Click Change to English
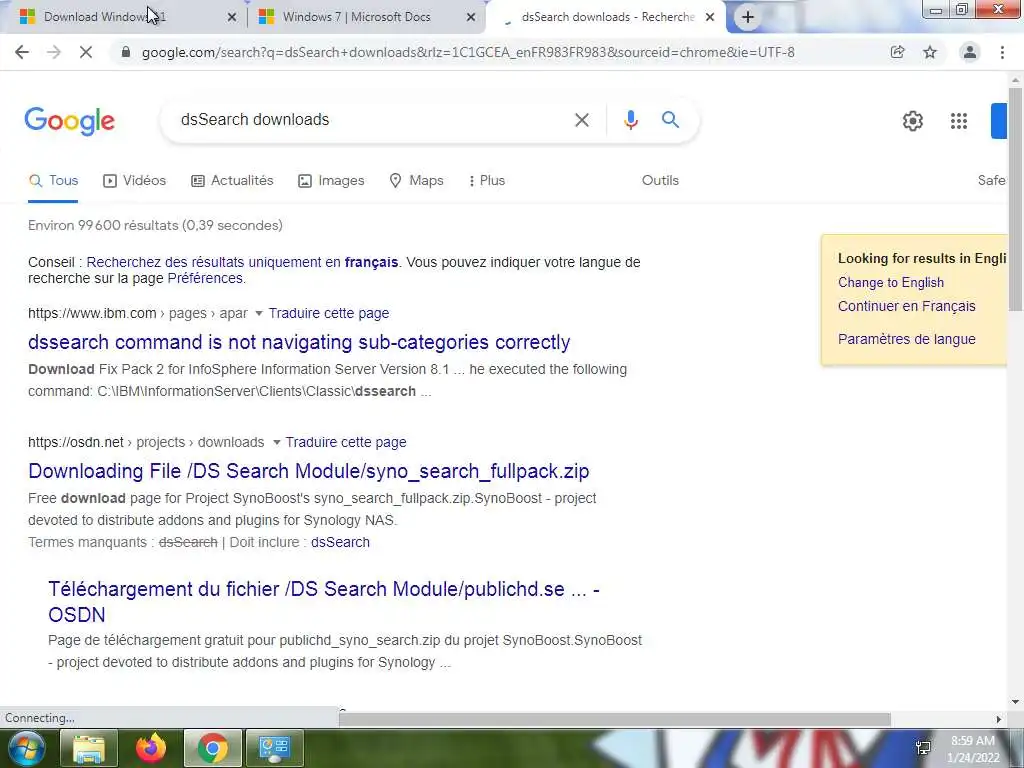The width and height of the screenshot is (1024, 768). 891,283
